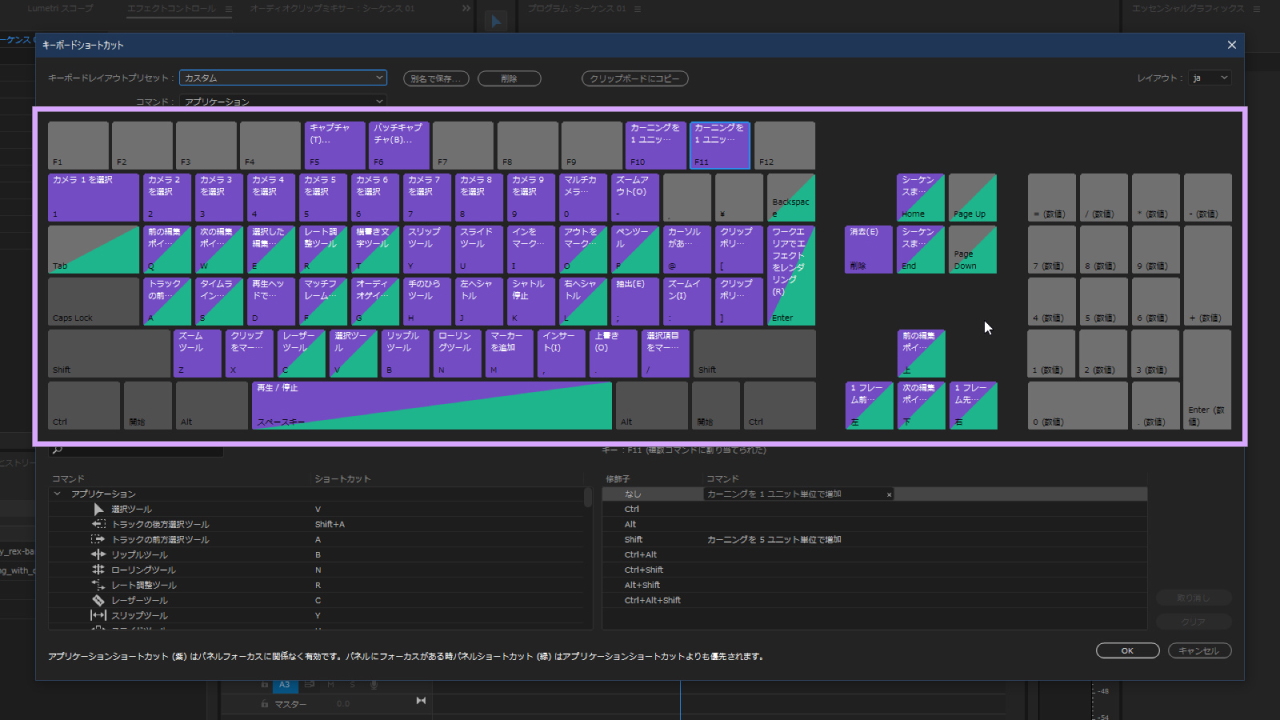Remove the カーニングを 1 ユニット単位で増加 assignment via x
1280x720 pixels.
click(x=888, y=494)
